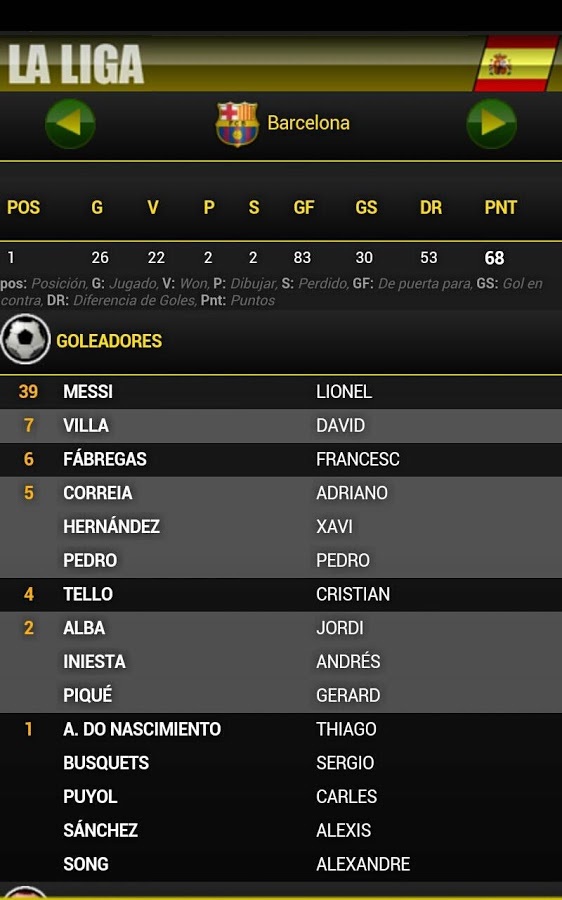The width and height of the screenshot is (562, 900).
Task: Tap the 68 points value
Action: click(494, 258)
